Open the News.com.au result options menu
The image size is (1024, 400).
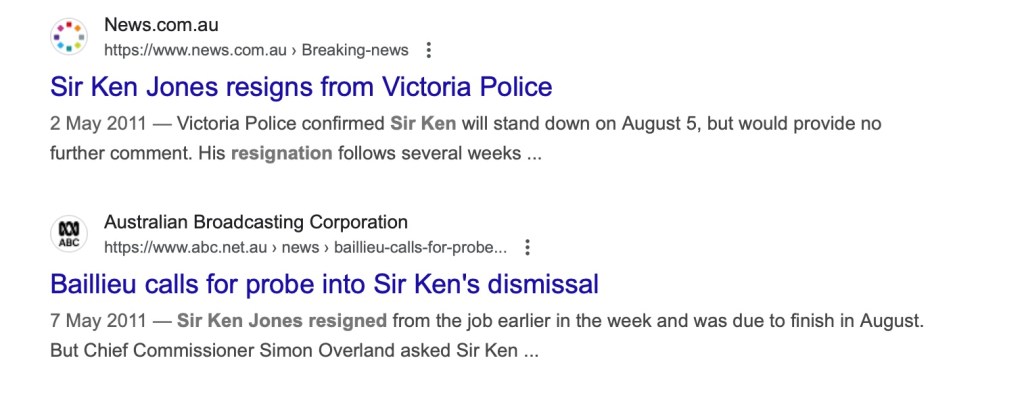[429, 49]
